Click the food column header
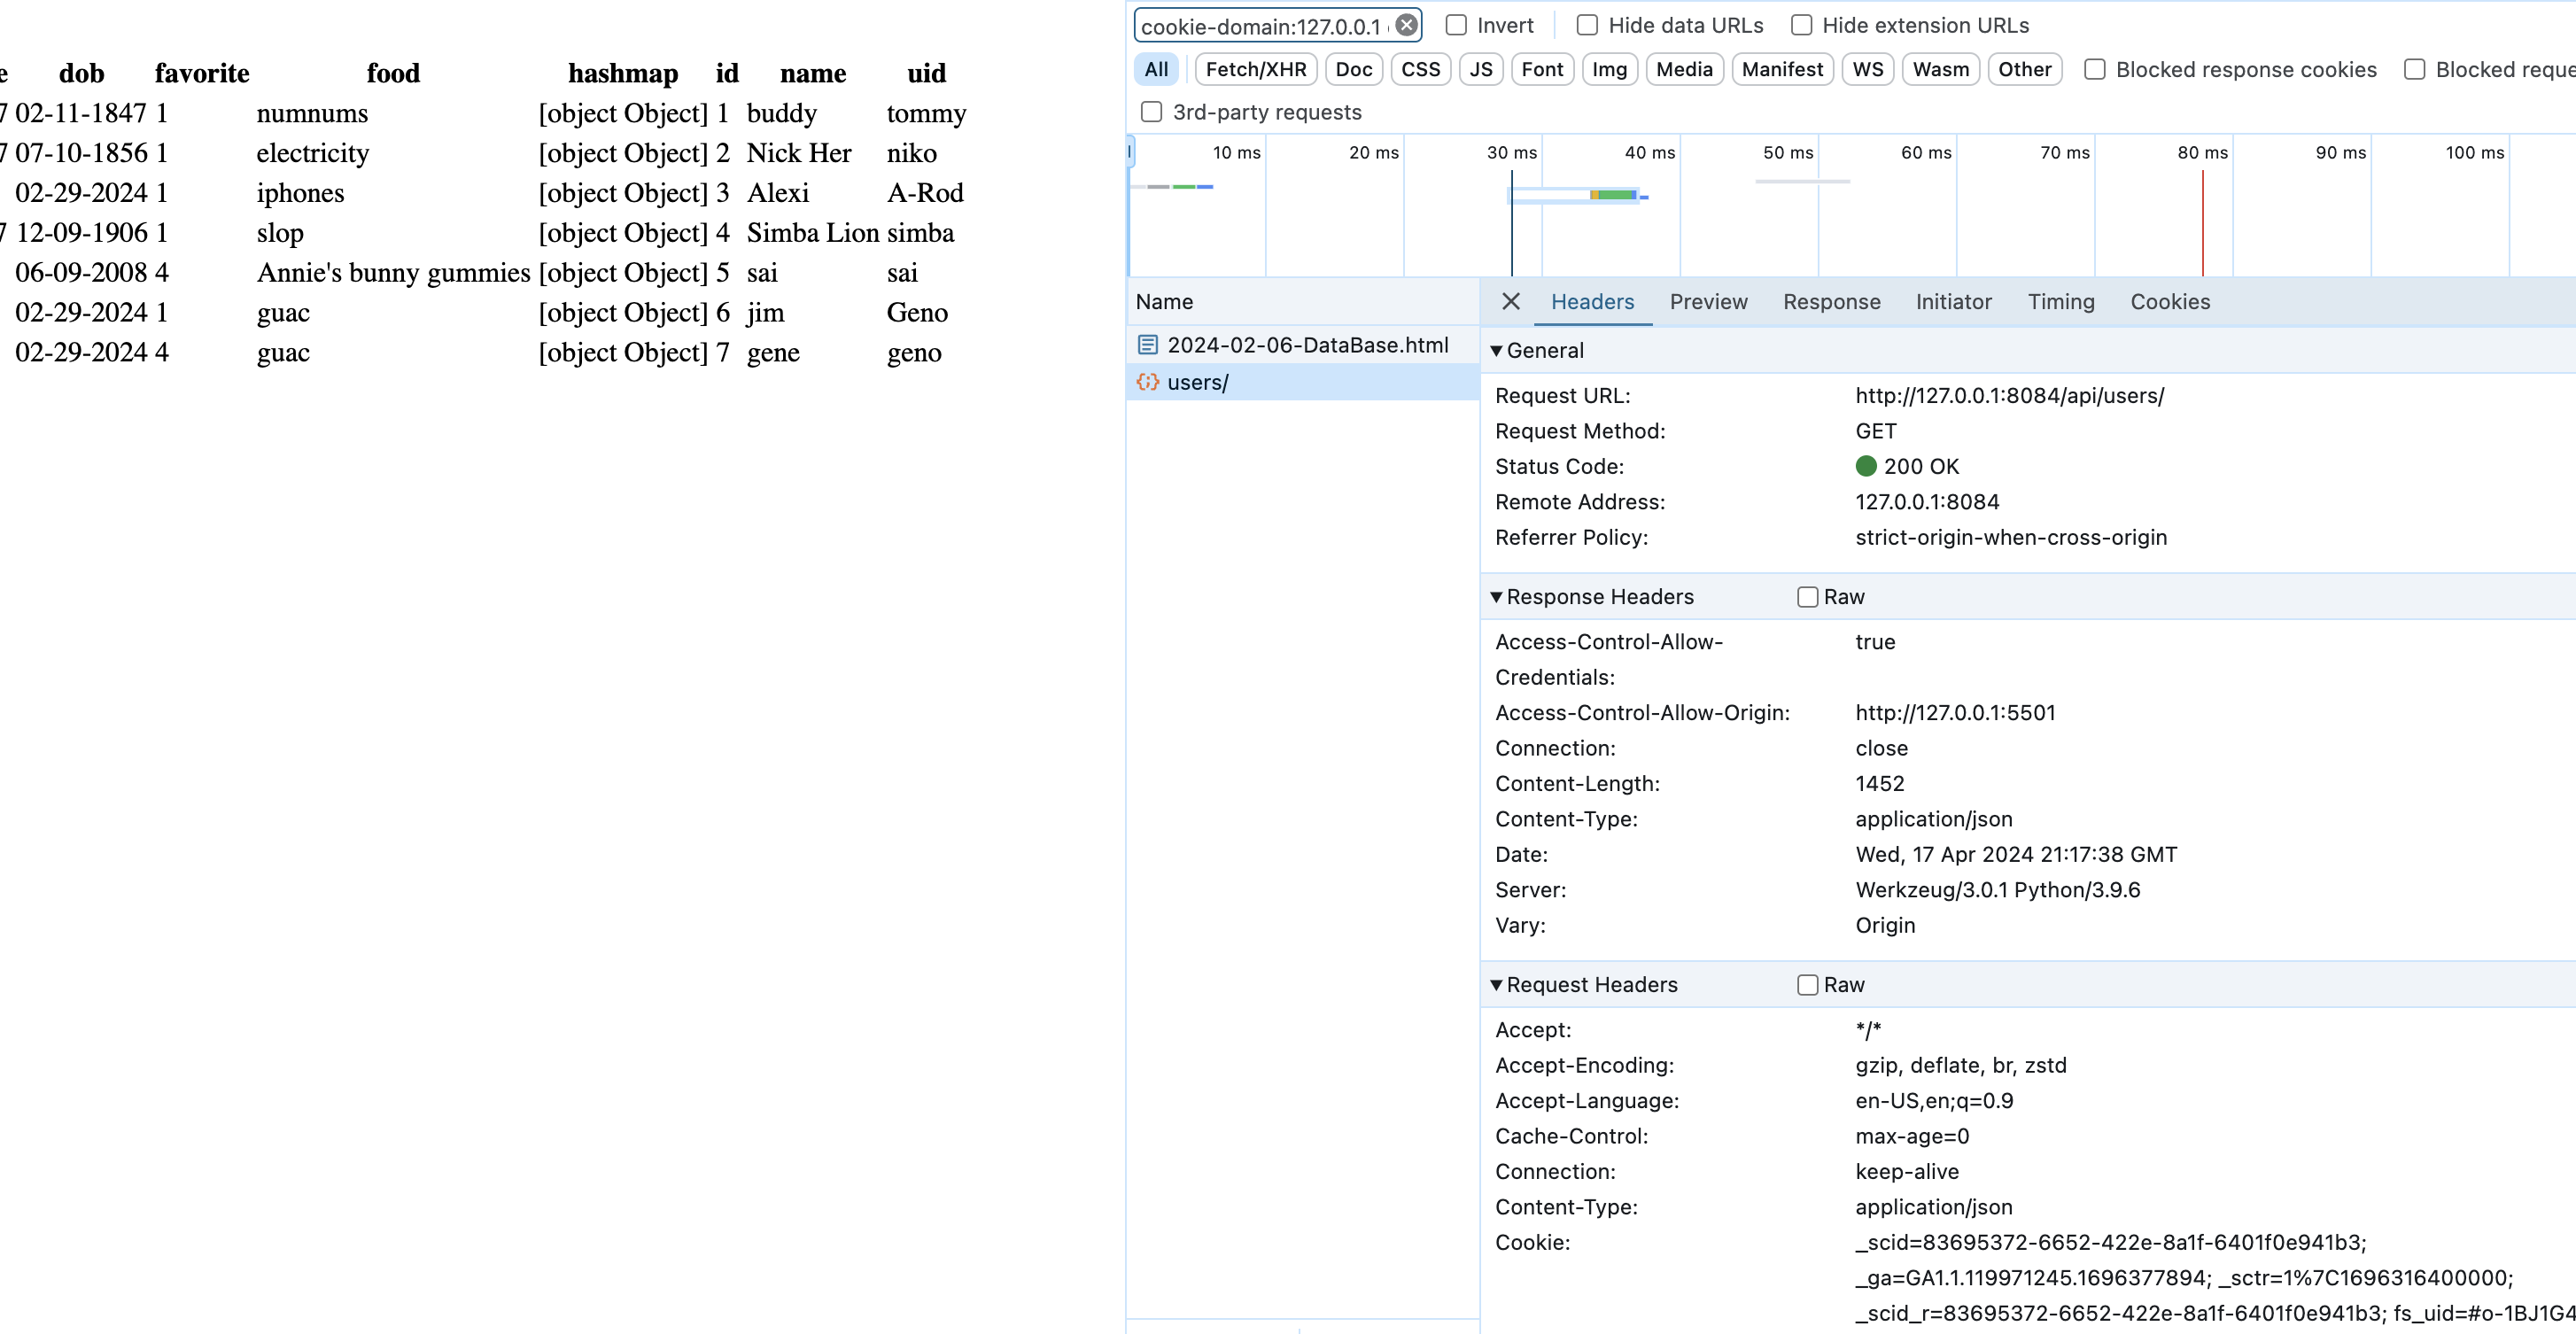Image resolution: width=2576 pixels, height=1334 pixels. (392, 73)
